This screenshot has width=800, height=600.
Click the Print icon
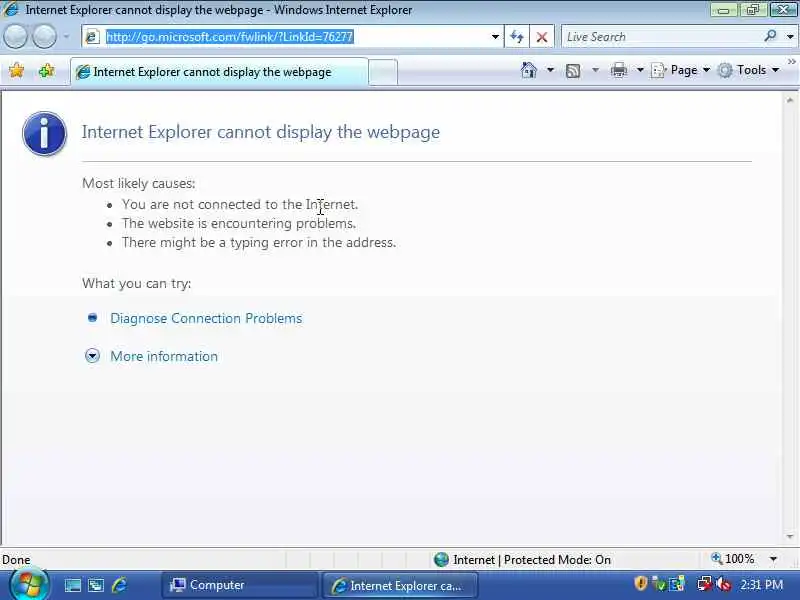[x=618, y=70]
